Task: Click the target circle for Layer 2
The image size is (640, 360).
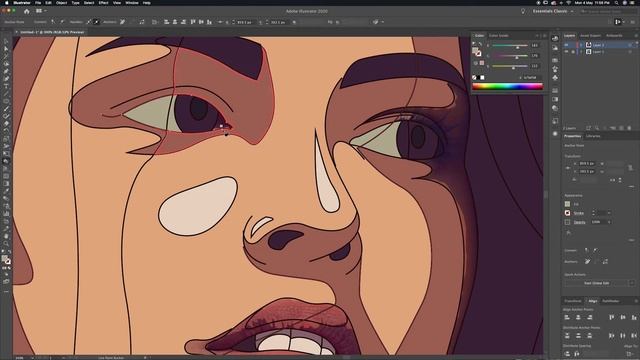Action: pyautogui.click(x=631, y=45)
